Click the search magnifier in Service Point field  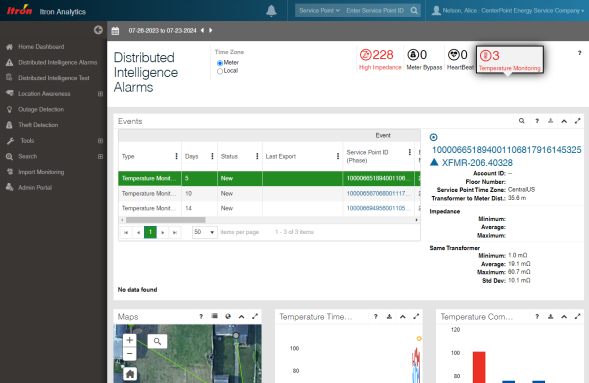[x=414, y=11]
